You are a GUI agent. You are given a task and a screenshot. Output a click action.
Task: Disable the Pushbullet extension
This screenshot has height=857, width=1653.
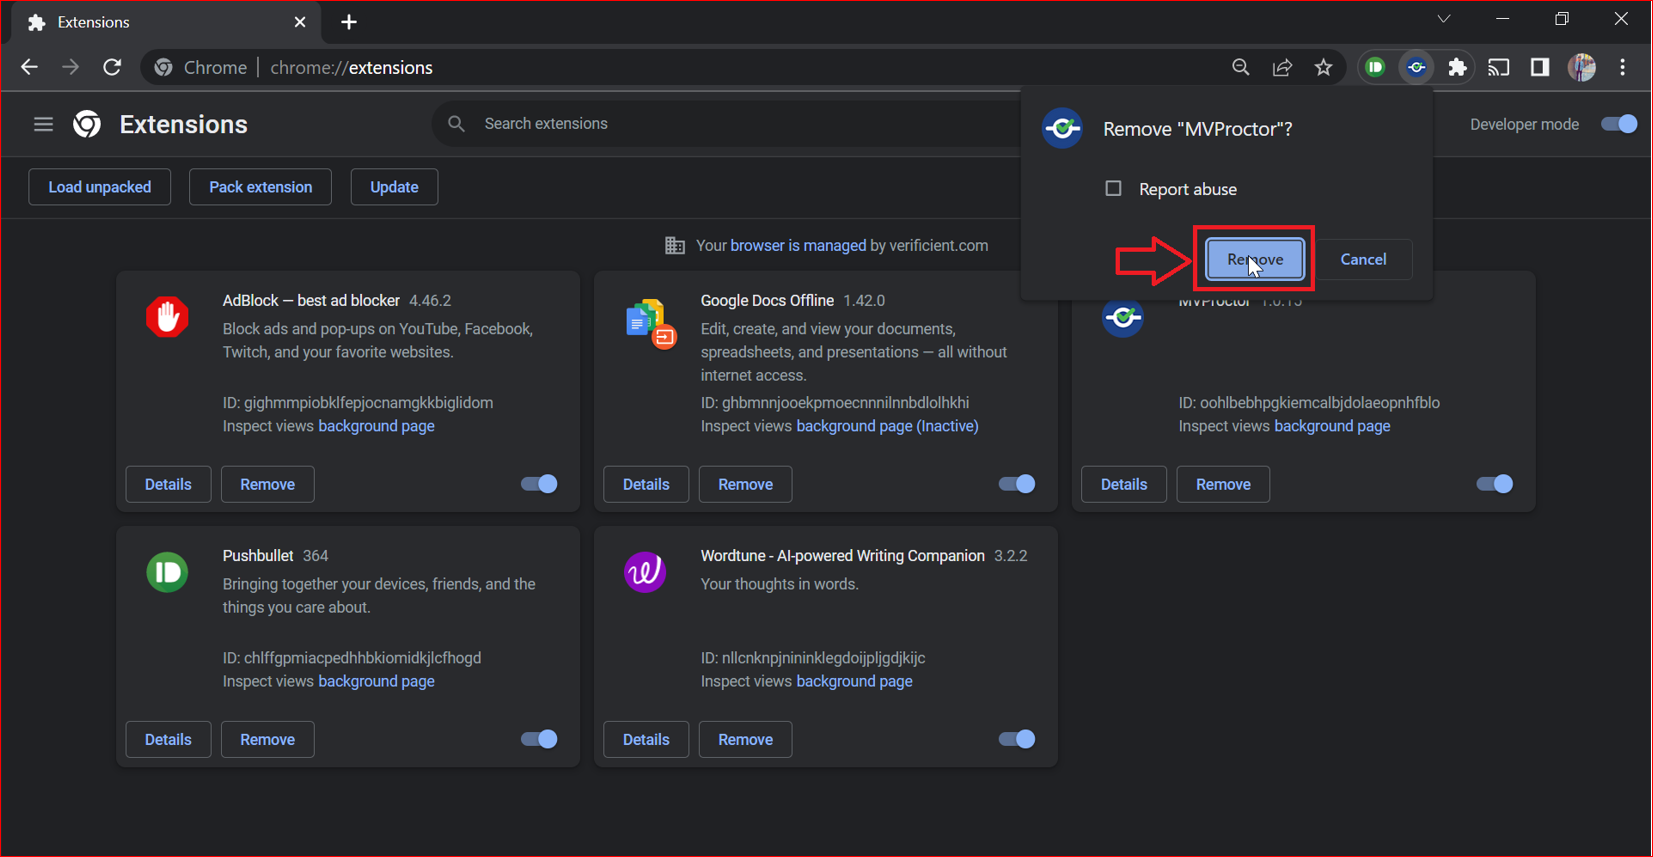click(539, 739)
